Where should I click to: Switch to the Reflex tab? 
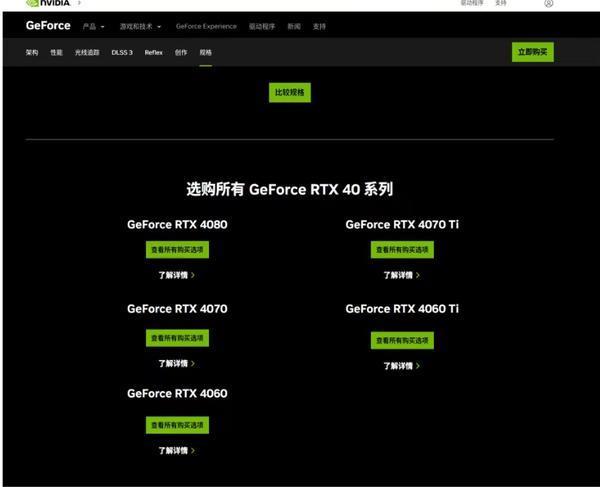pos(153,52)
